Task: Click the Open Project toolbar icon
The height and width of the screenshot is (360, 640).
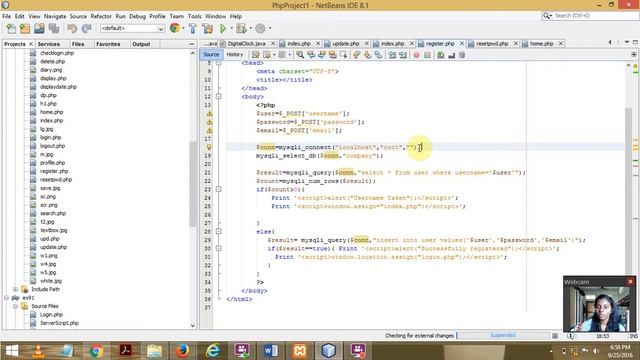Action: point(39,28)
